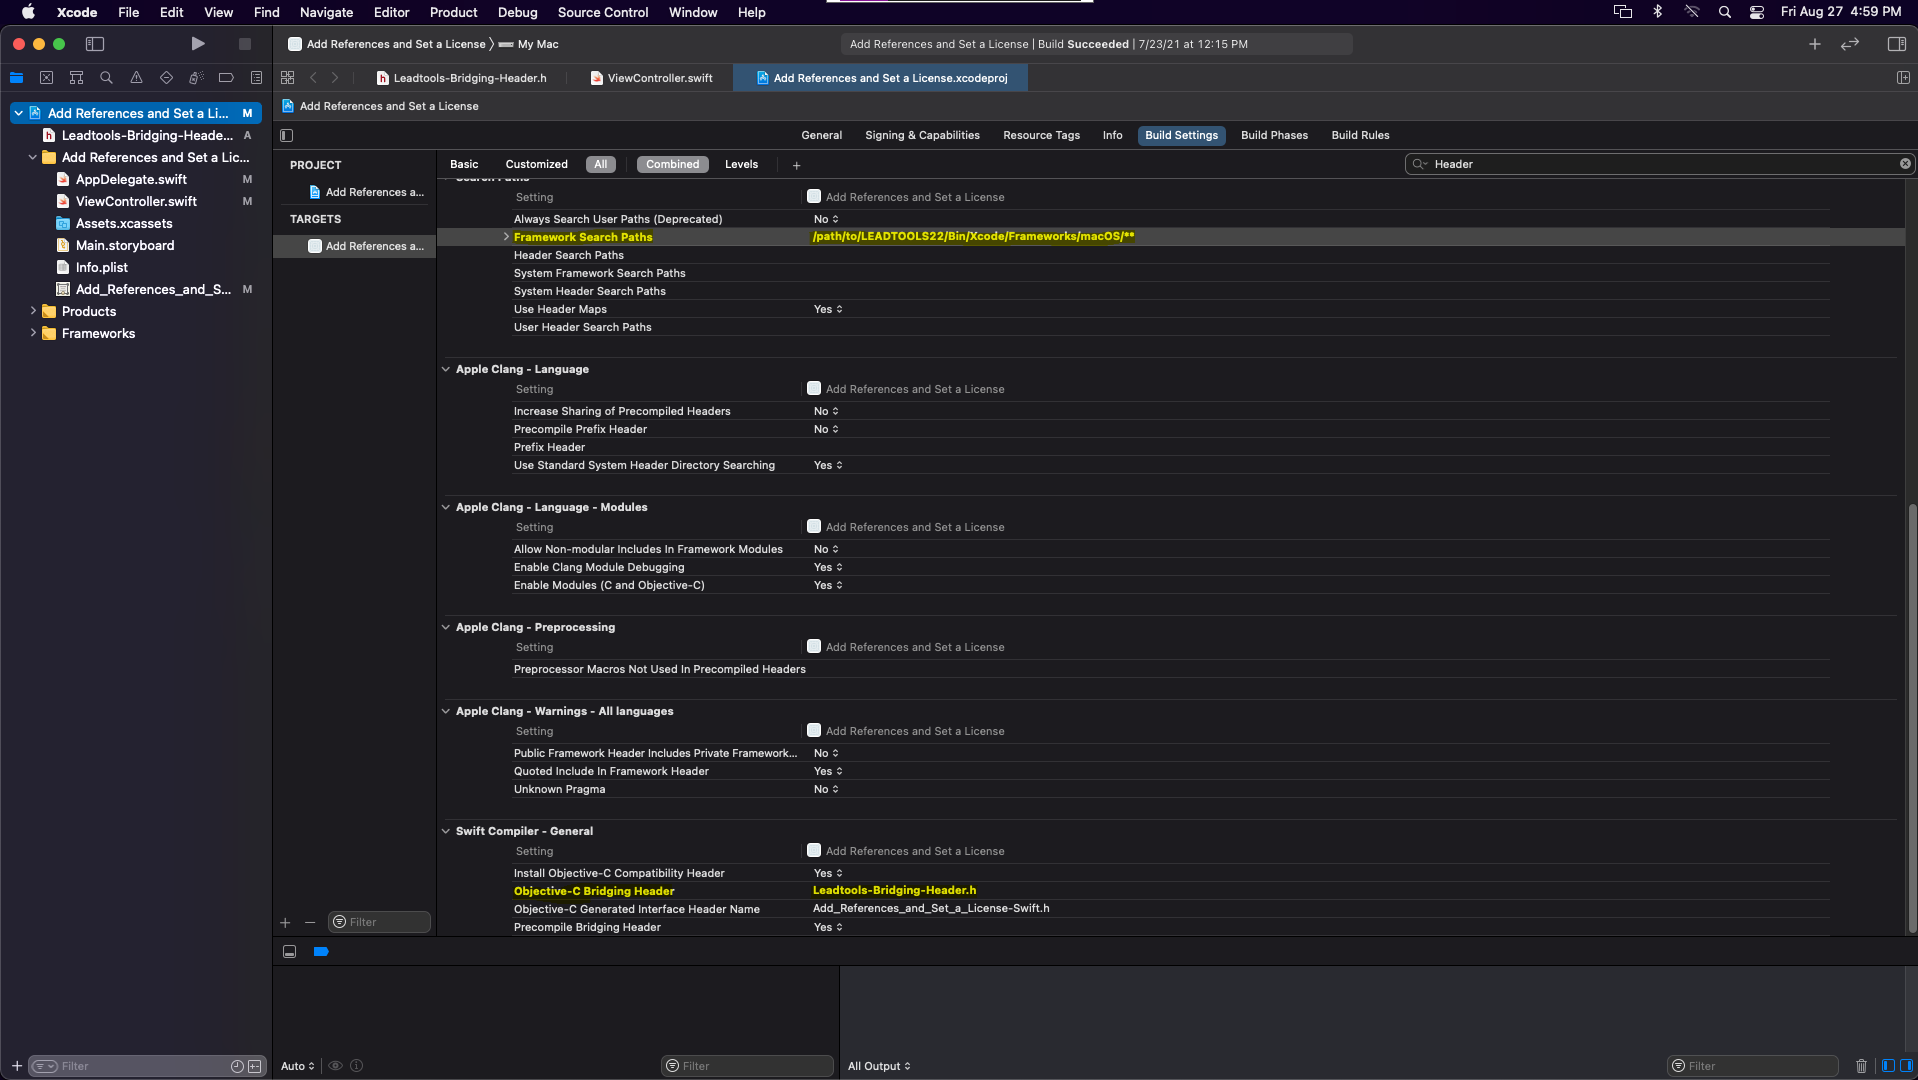This screenshot has height=1080, width=1918.
Task: Hide the debug area icon
Action: point(289,952)
